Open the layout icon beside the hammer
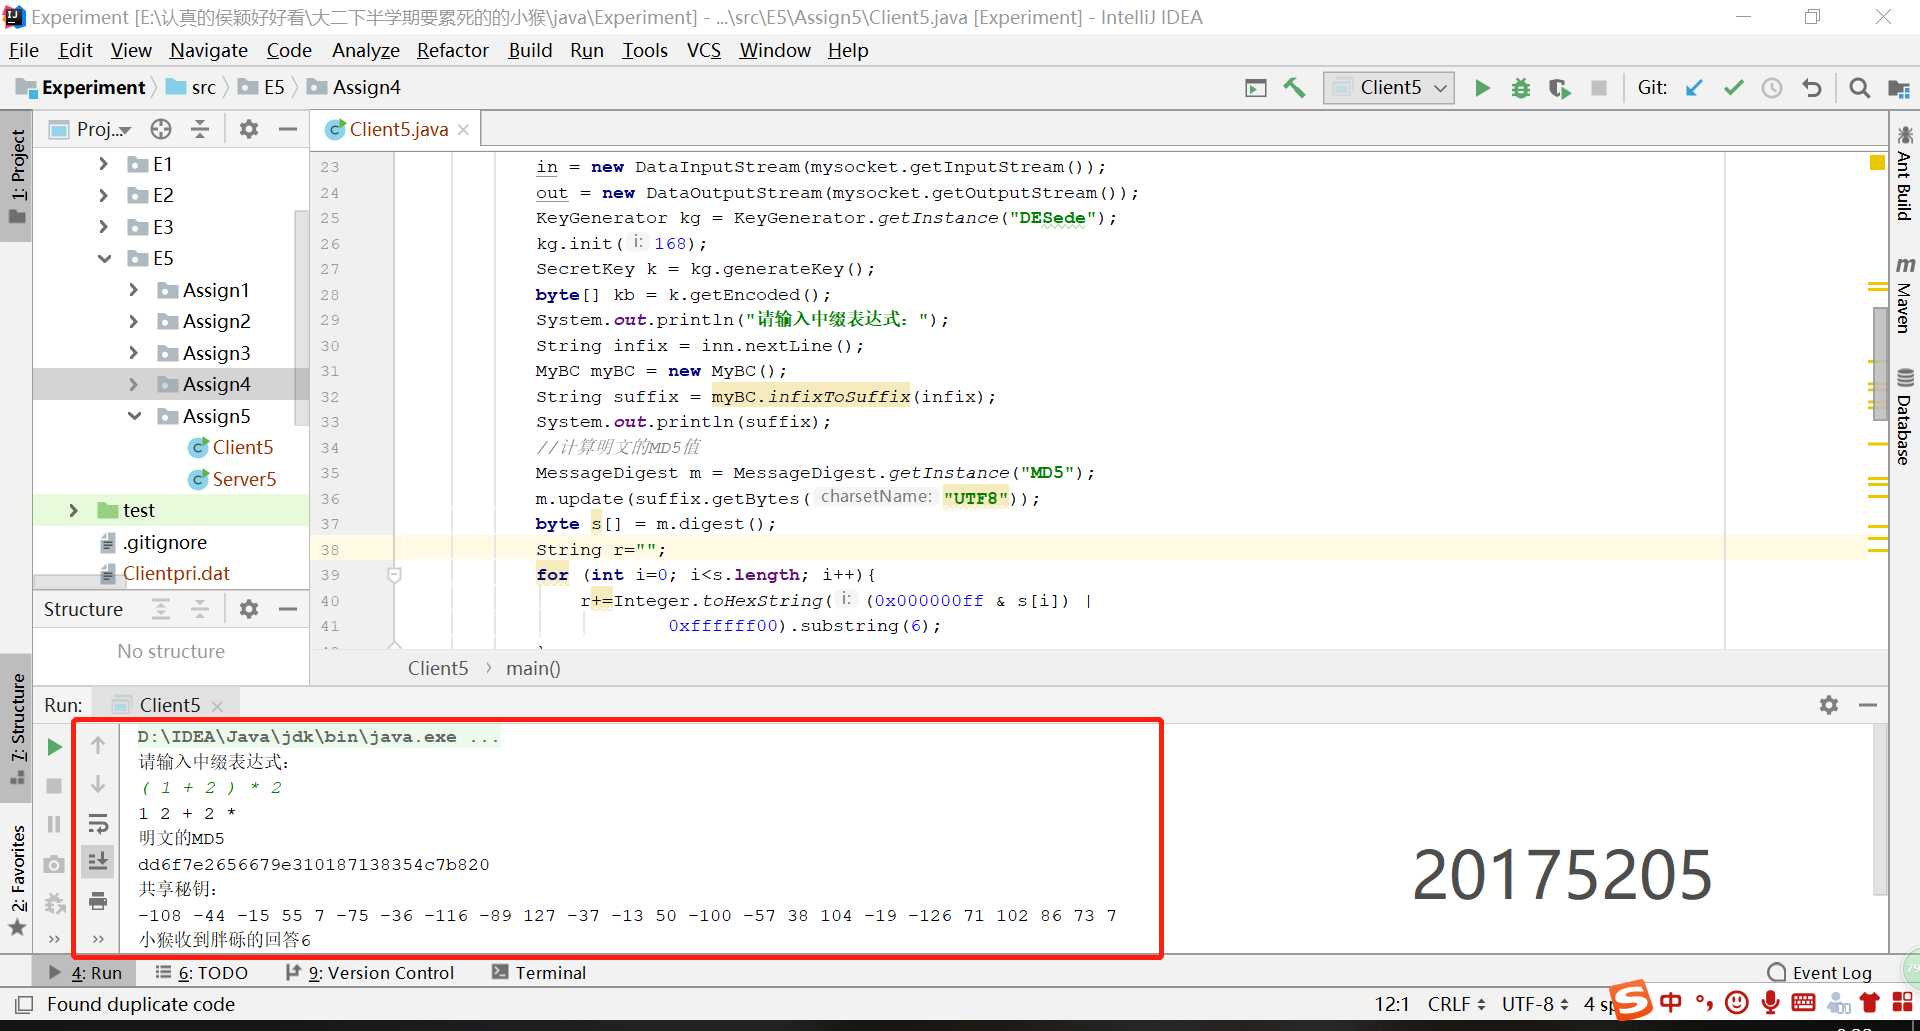The width and height of the screenshot is (1920, 1031). (x=1255, y=88)
